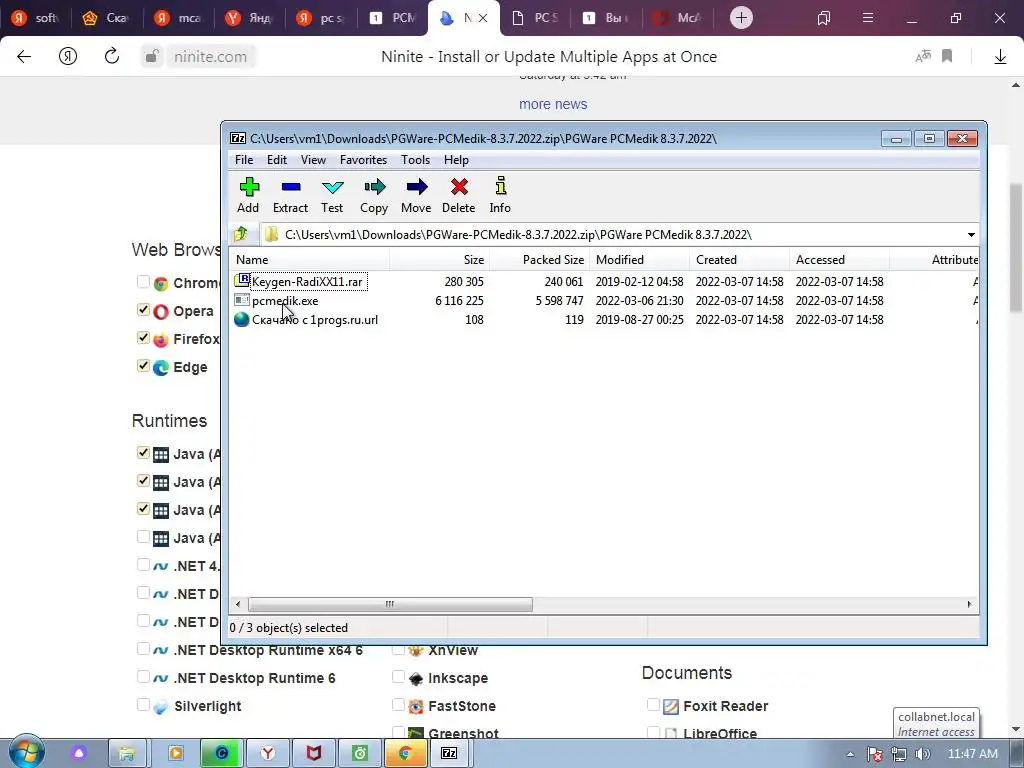The height and width of the screenshot is (768, 1024).
Task: Click the network tray icon
Action: pyautogui.click(x=899, y=754)
